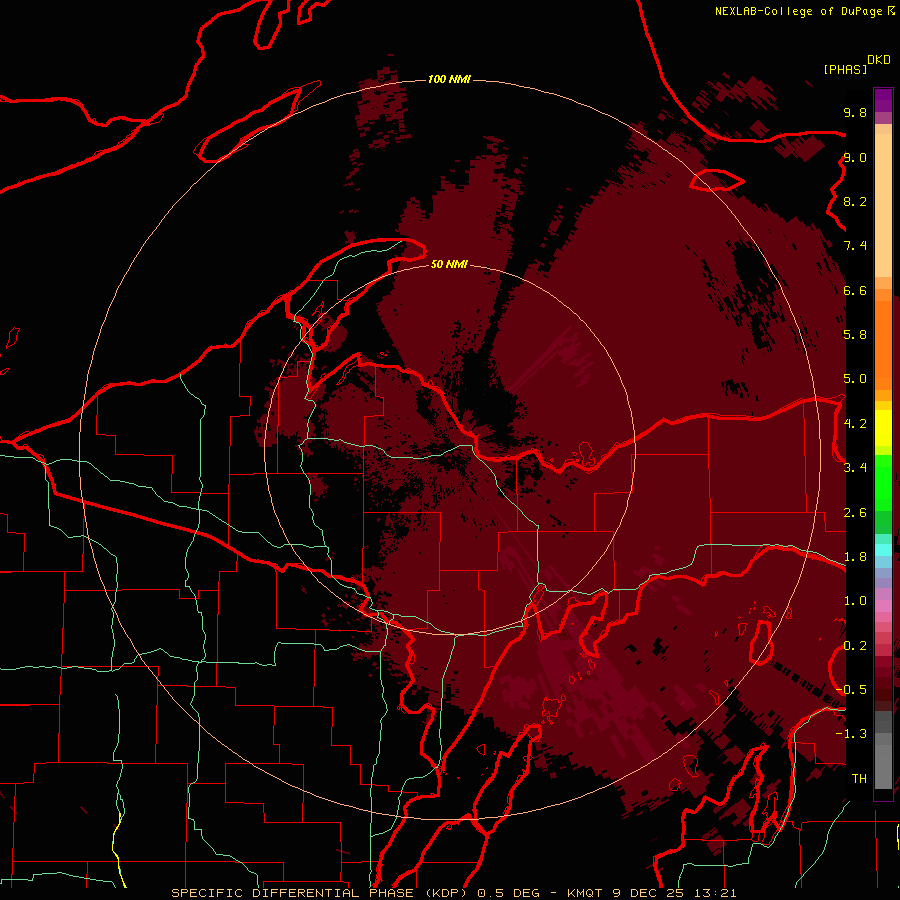Click the 100 NMI range ring label
Viewport: 900px width, 900px height.
(449, 79)
